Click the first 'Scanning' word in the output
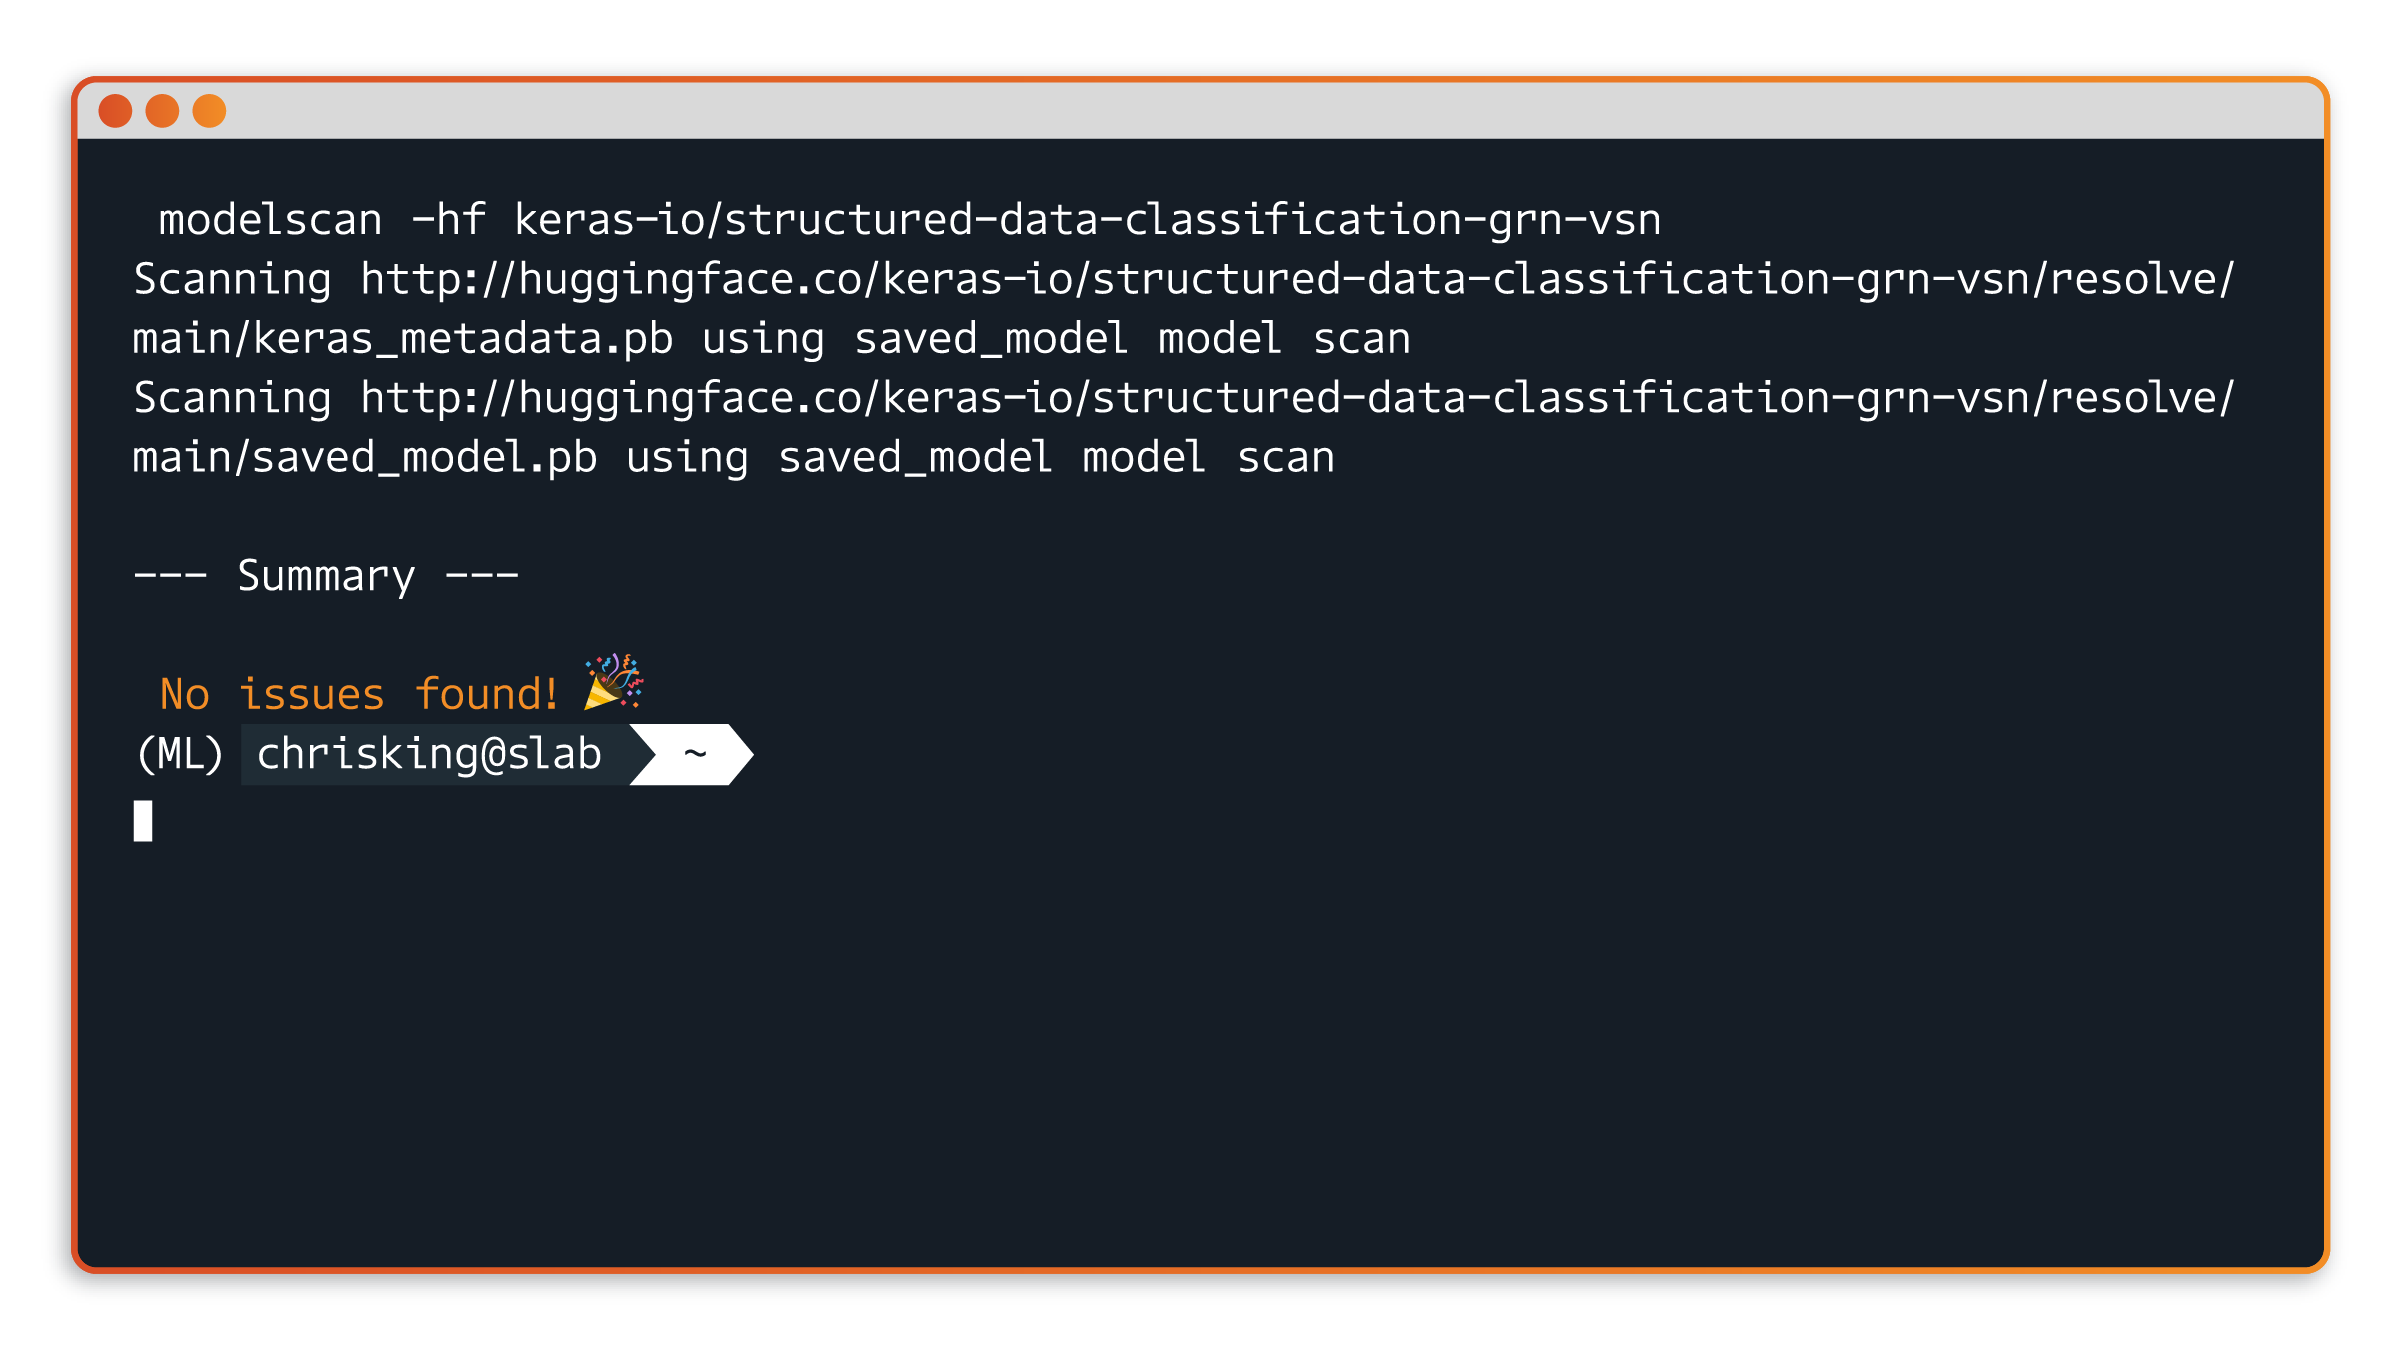This screenshot has height=1350, width=2401. pyautogui.click(x=232, y=279)
